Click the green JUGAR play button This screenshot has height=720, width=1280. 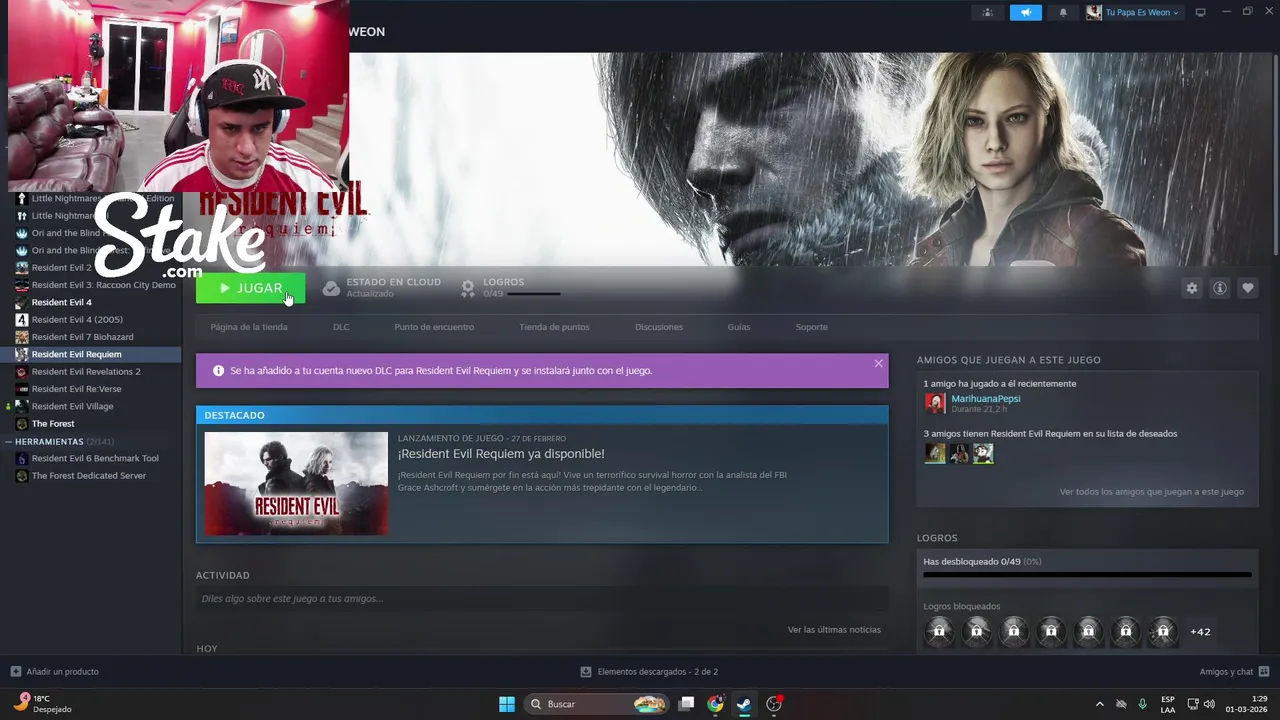250,288
